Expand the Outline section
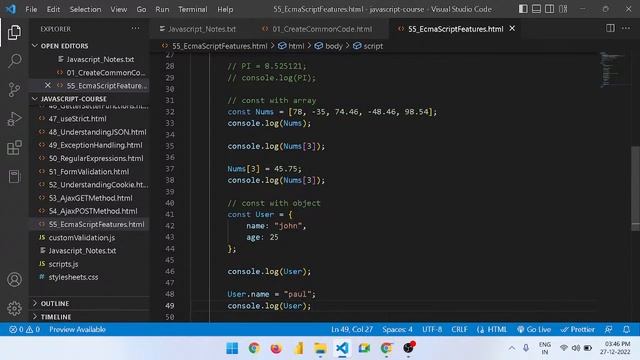Screen dimensions: 640x360 pyautogui.click(x=54, y=303)
